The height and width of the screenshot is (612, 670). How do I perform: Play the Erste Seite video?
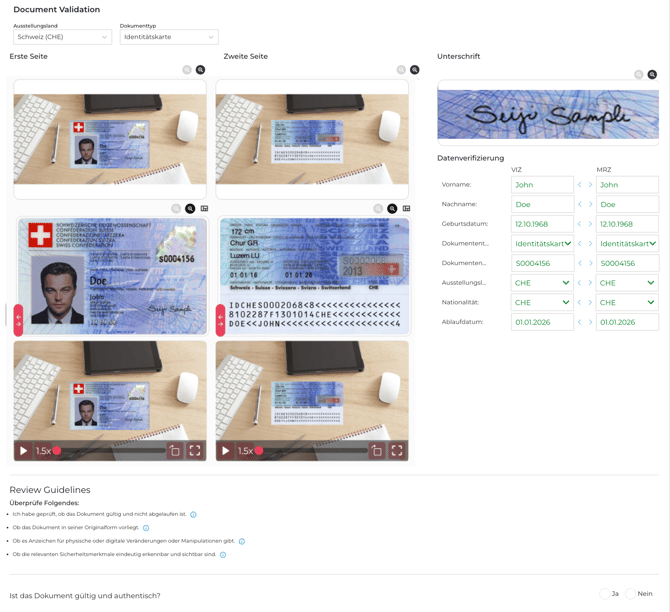(24, 450)
